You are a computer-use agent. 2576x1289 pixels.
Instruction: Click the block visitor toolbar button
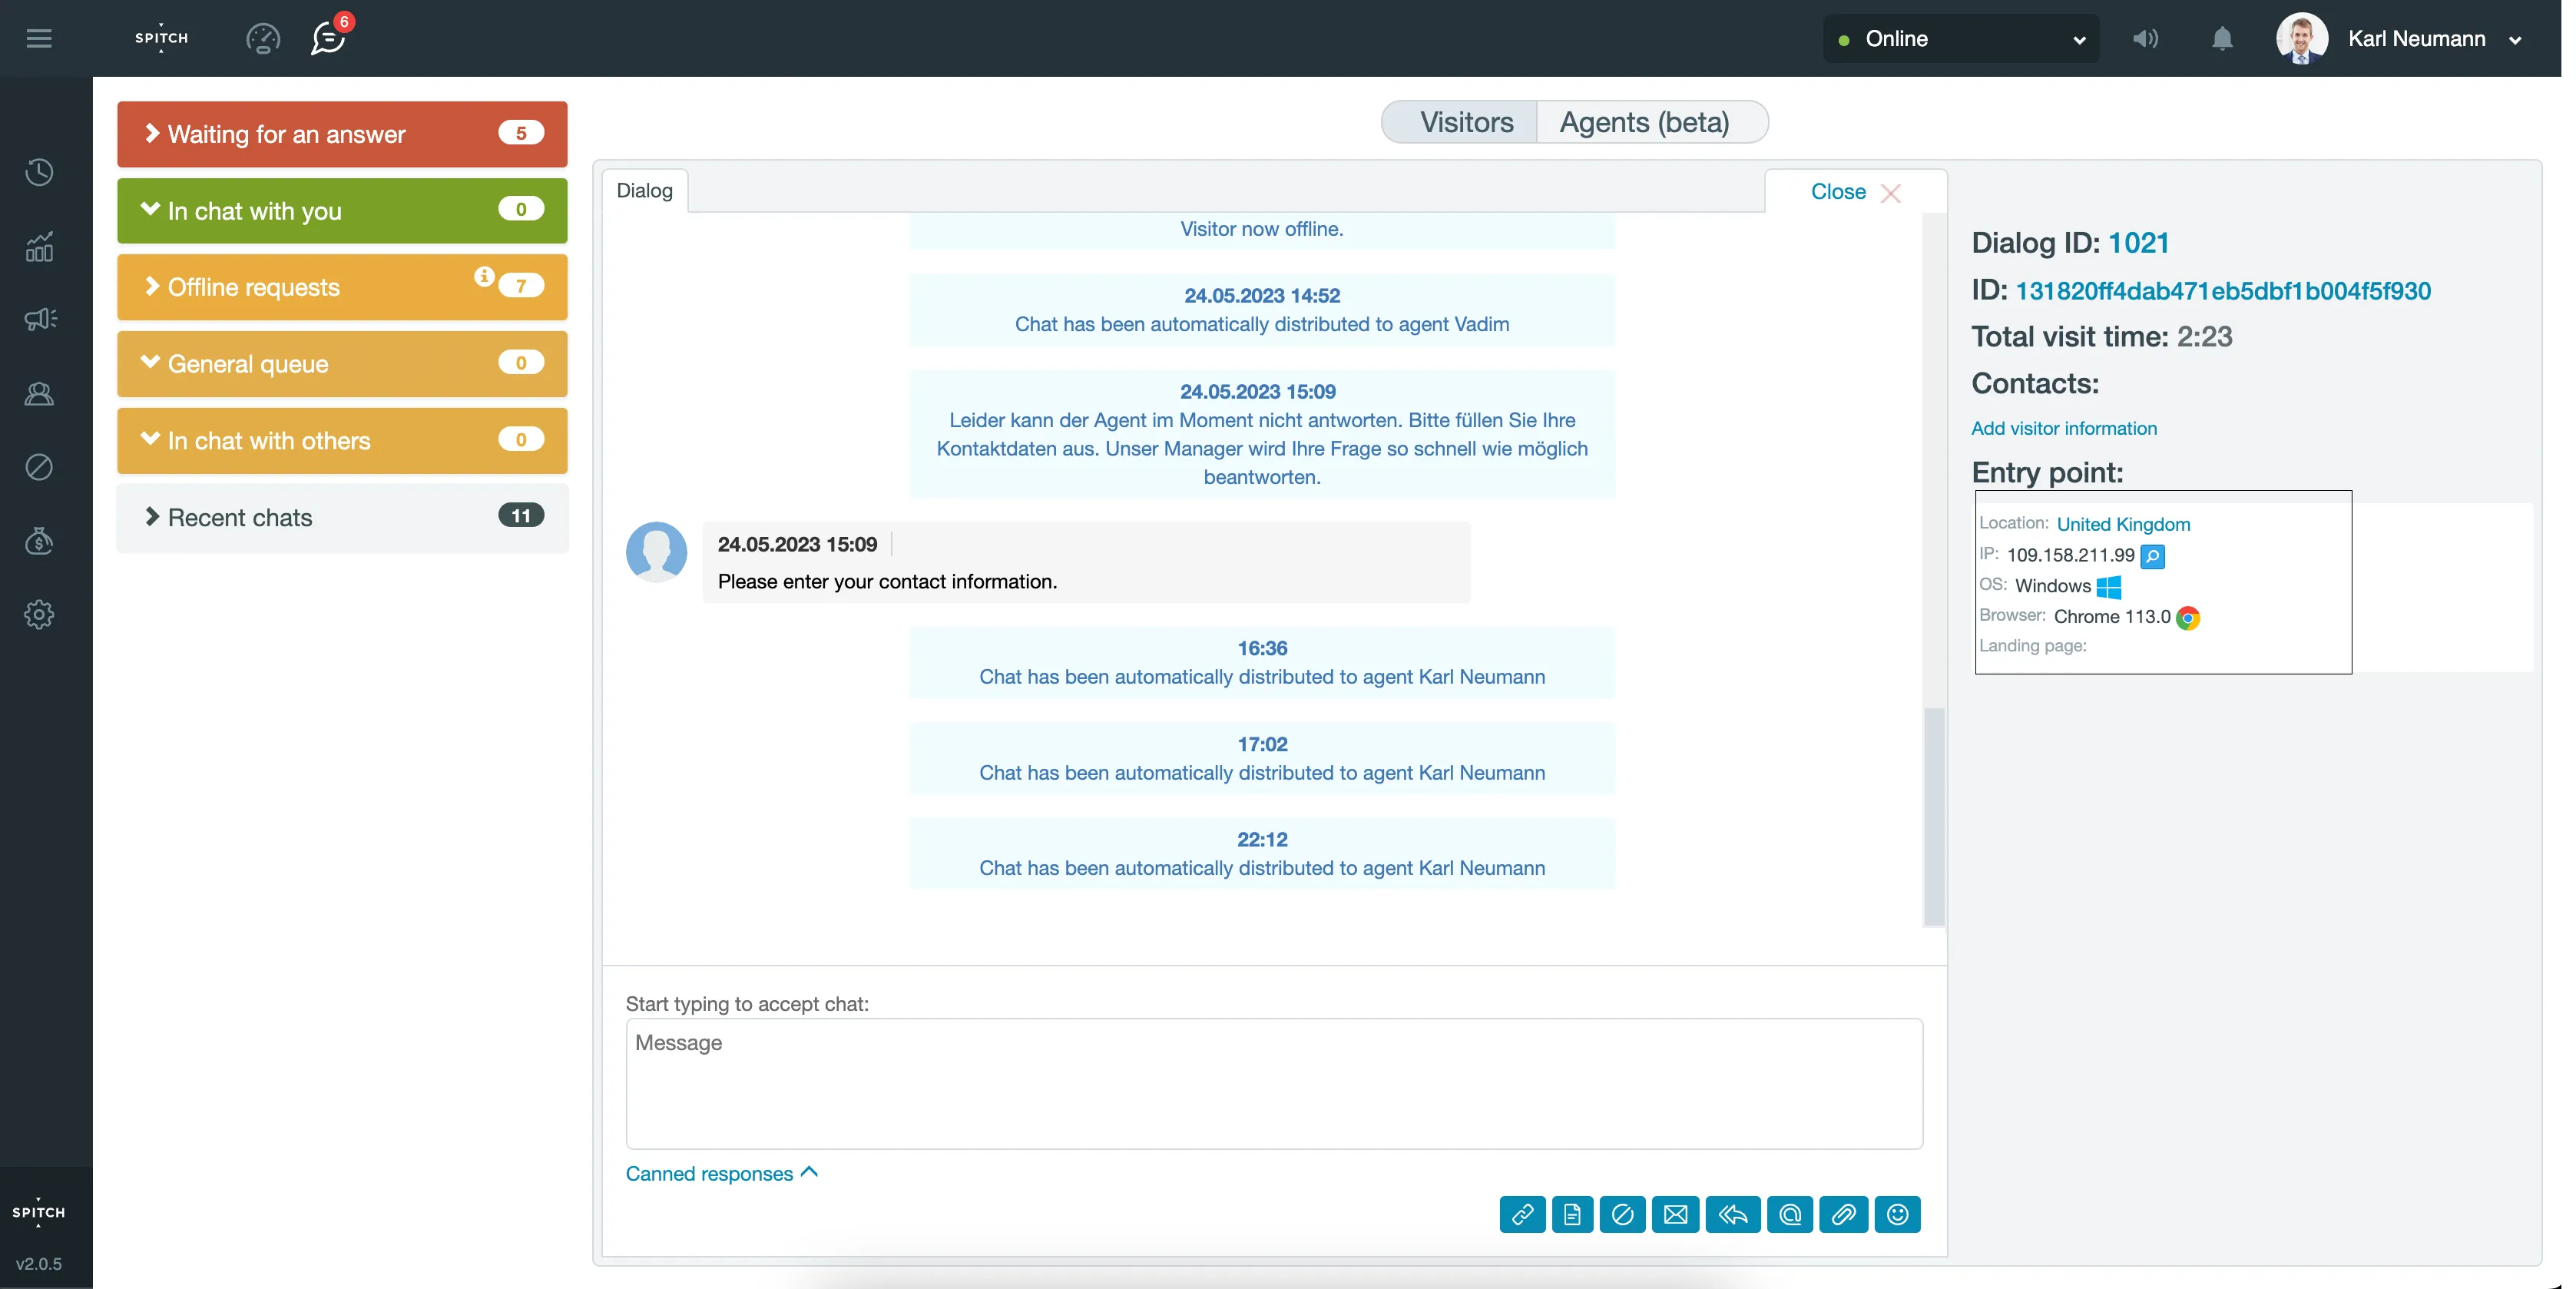[1621, 1214]
